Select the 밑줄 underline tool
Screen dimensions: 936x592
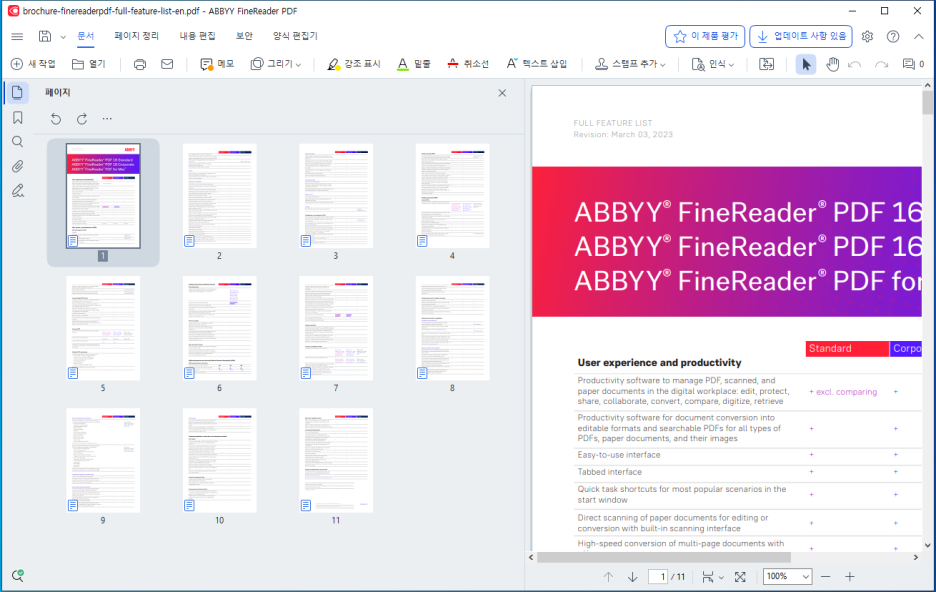point(414,64)
